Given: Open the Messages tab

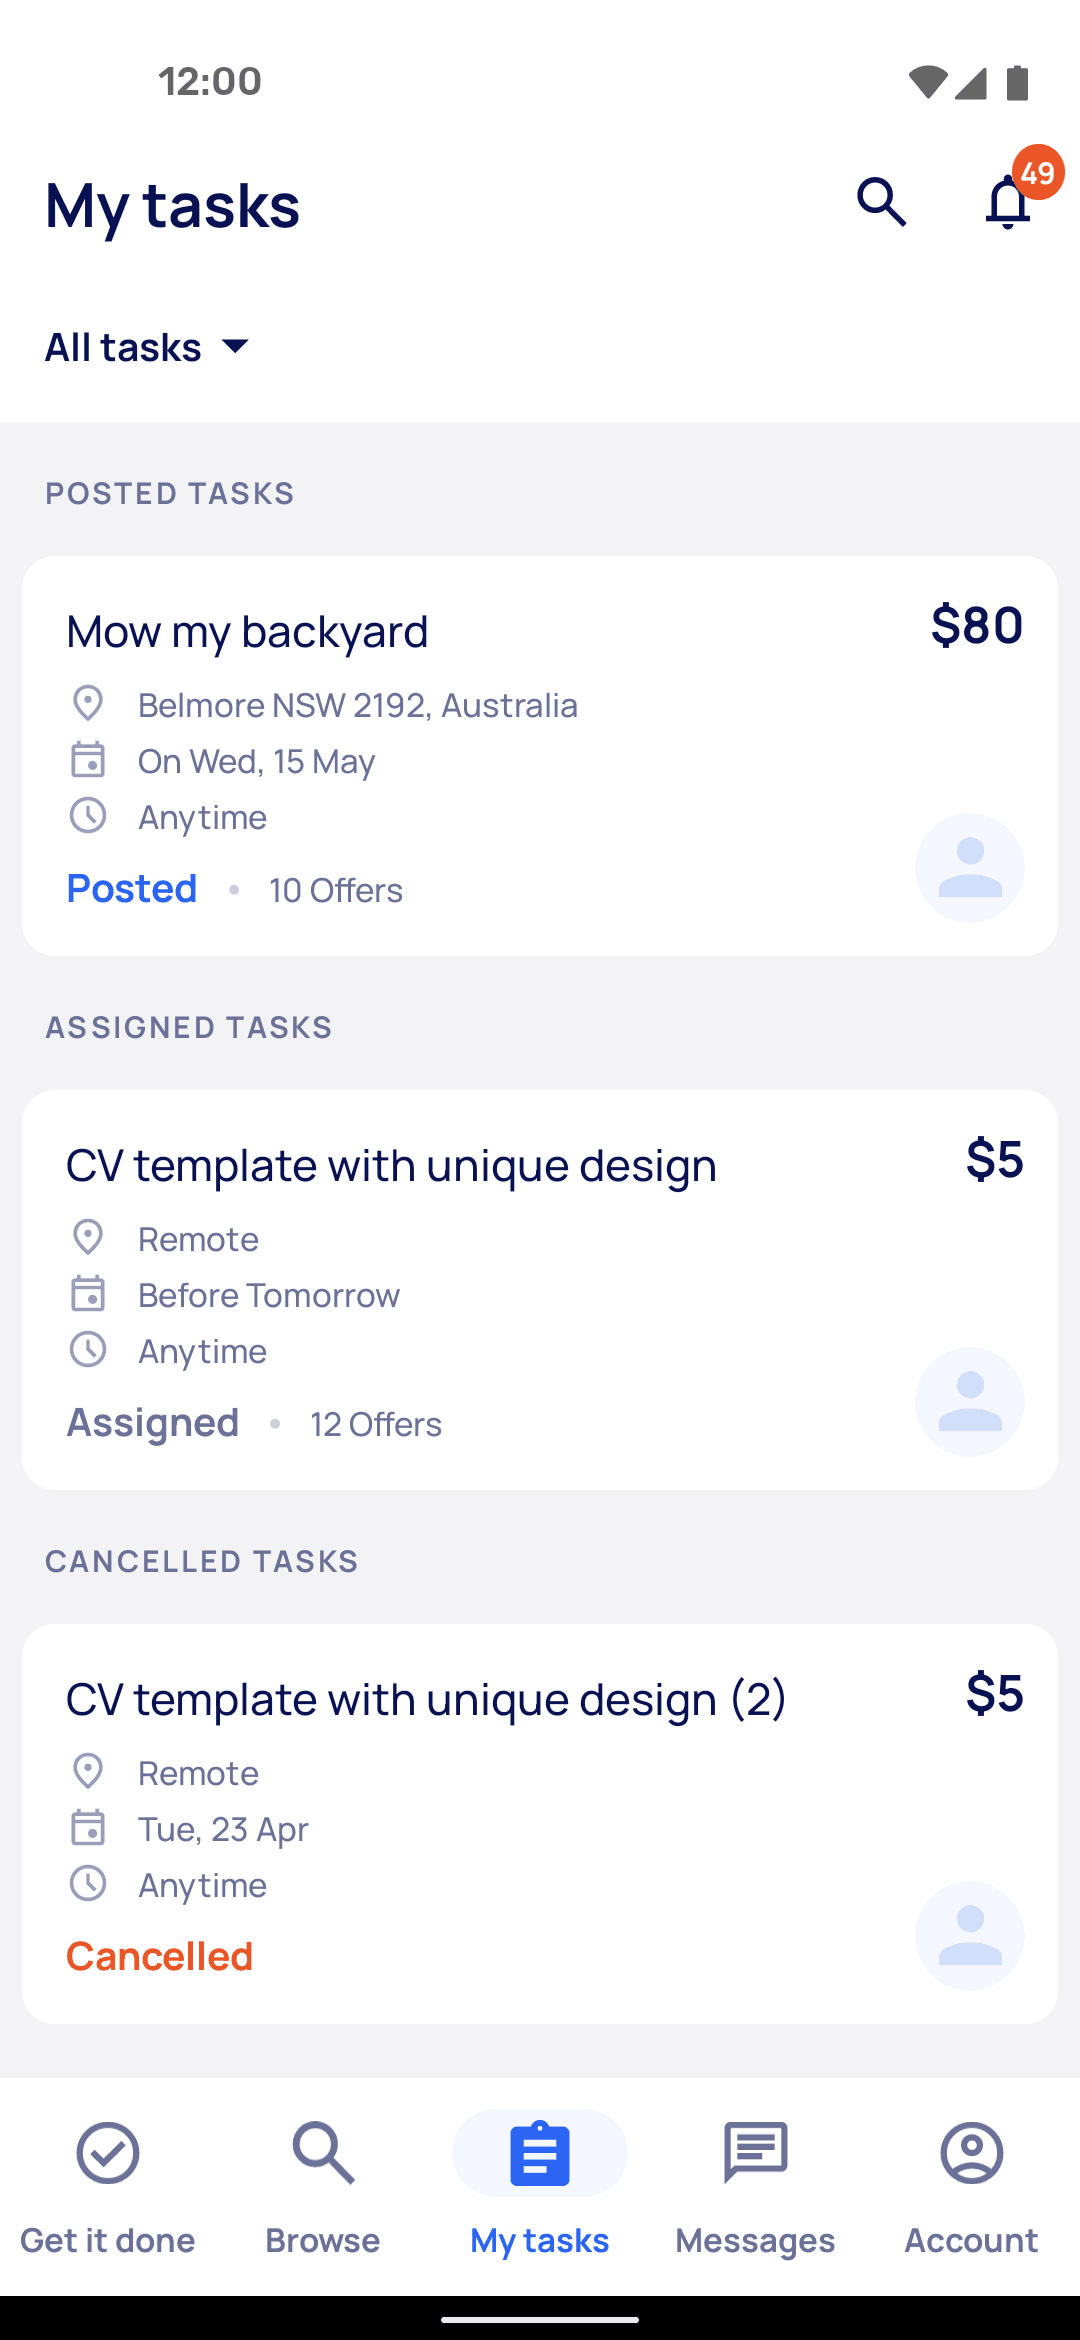Looking at the screenshot, I should pos(755,2187).
